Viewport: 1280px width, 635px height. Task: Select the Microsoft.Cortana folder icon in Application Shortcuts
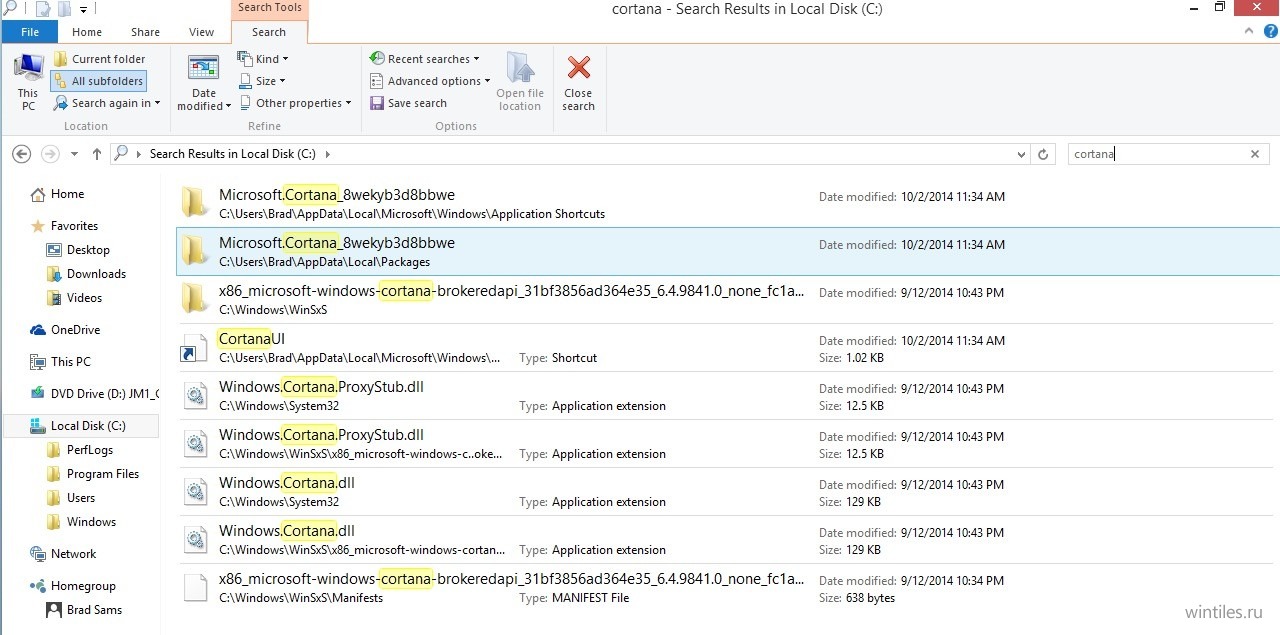[x=194, y=203]
